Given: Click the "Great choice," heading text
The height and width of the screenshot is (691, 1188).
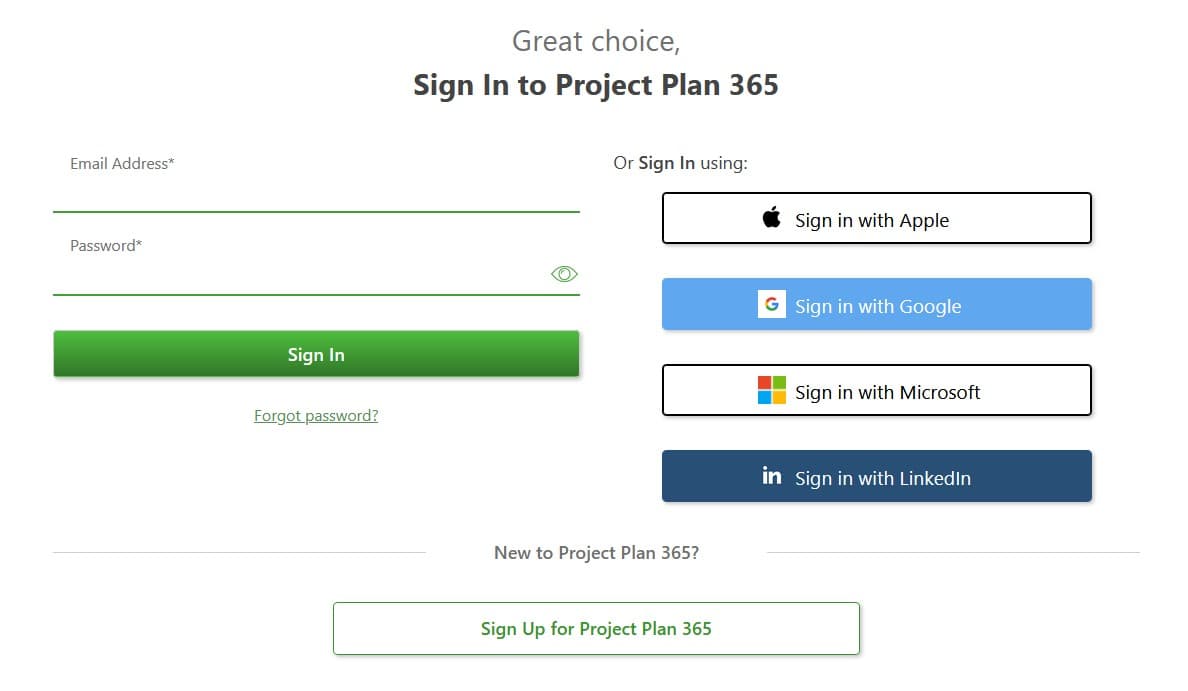Looking at the screenshot, I should (596, 41).
